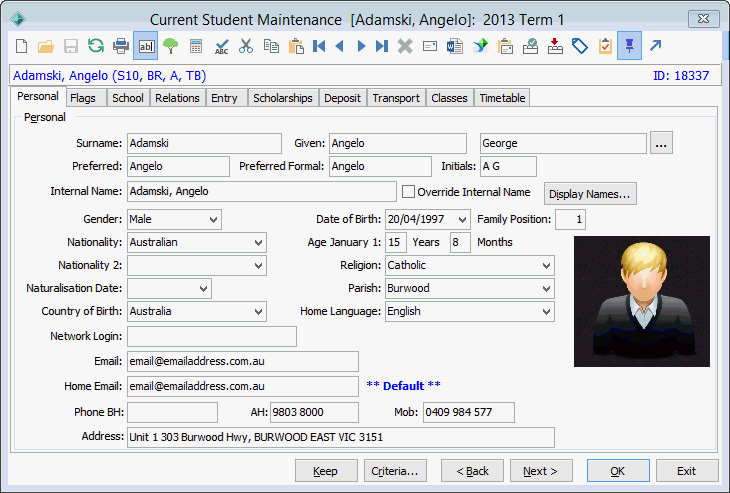This screenshot has width=730, height=493.
Task: Click the tray with red download arrow
Action: (x=555, y=46)
